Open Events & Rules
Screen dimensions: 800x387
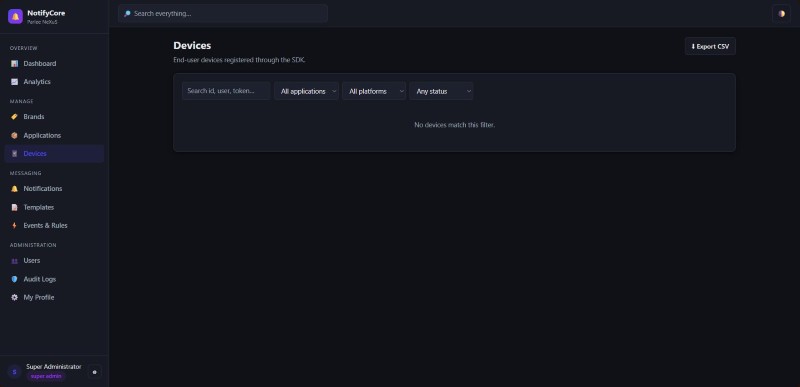pos(54,225)
